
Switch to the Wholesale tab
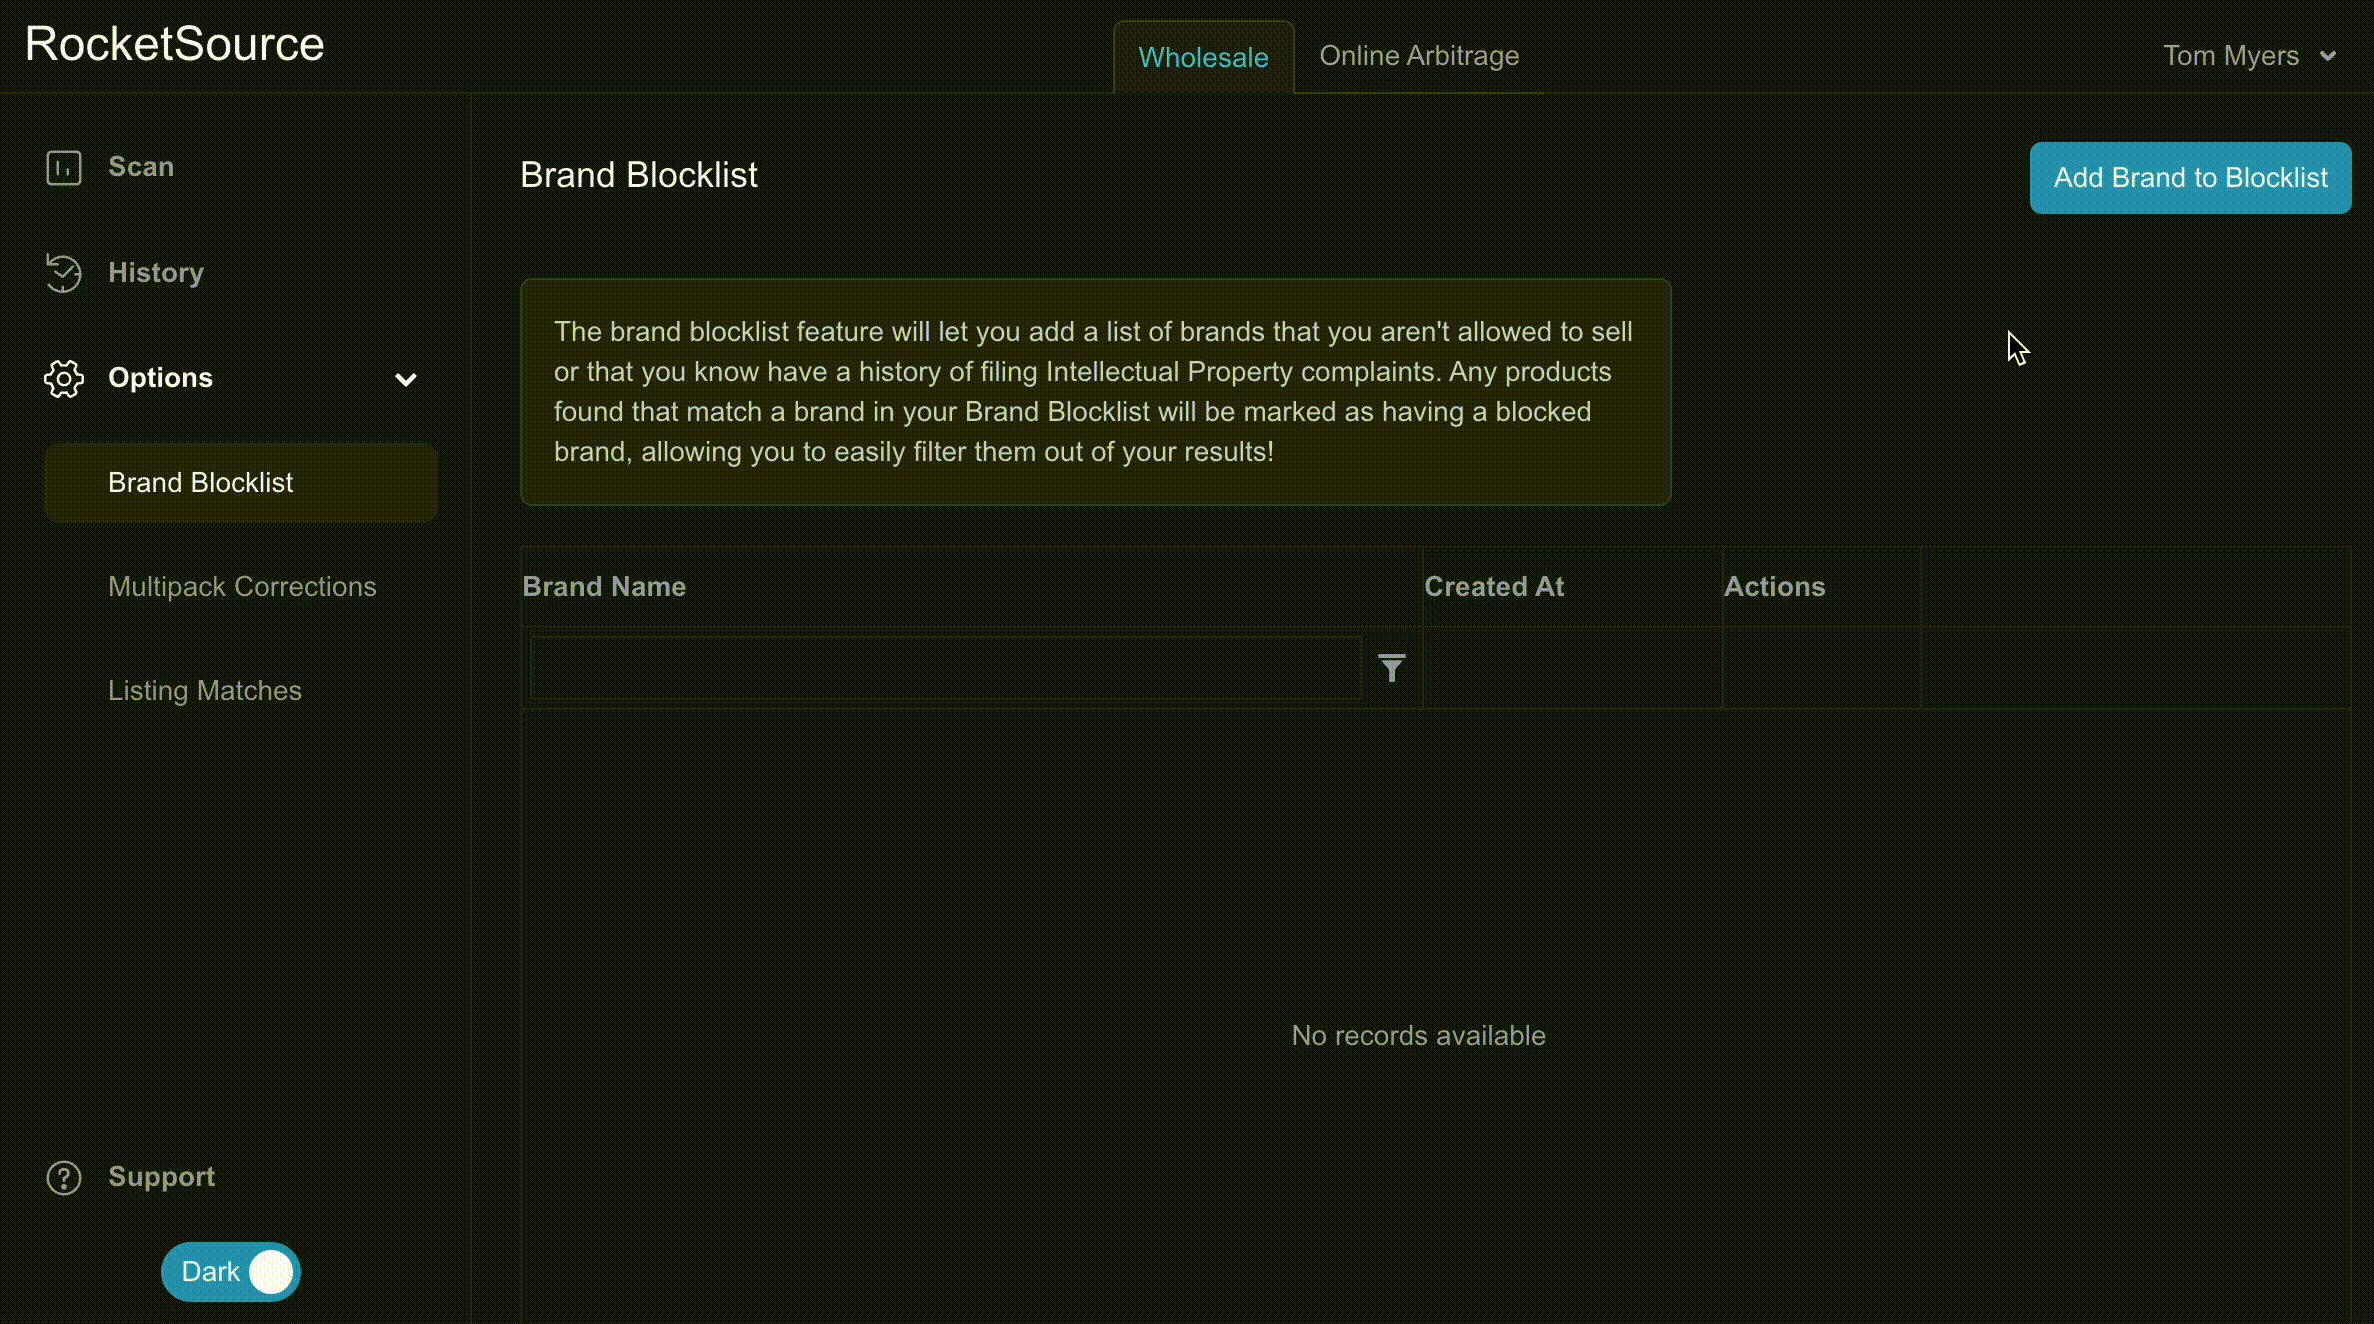[1203, 57]
